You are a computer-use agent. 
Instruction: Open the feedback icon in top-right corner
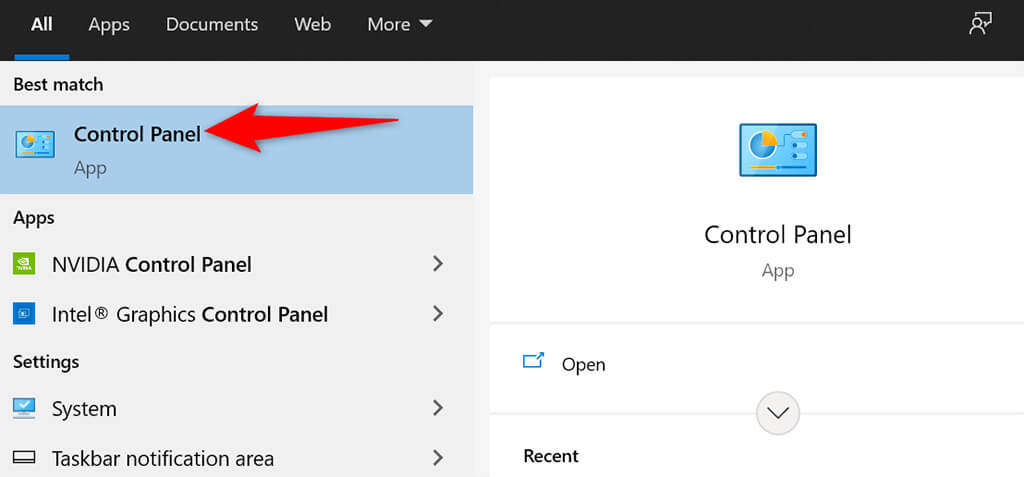tap(980, 24)
